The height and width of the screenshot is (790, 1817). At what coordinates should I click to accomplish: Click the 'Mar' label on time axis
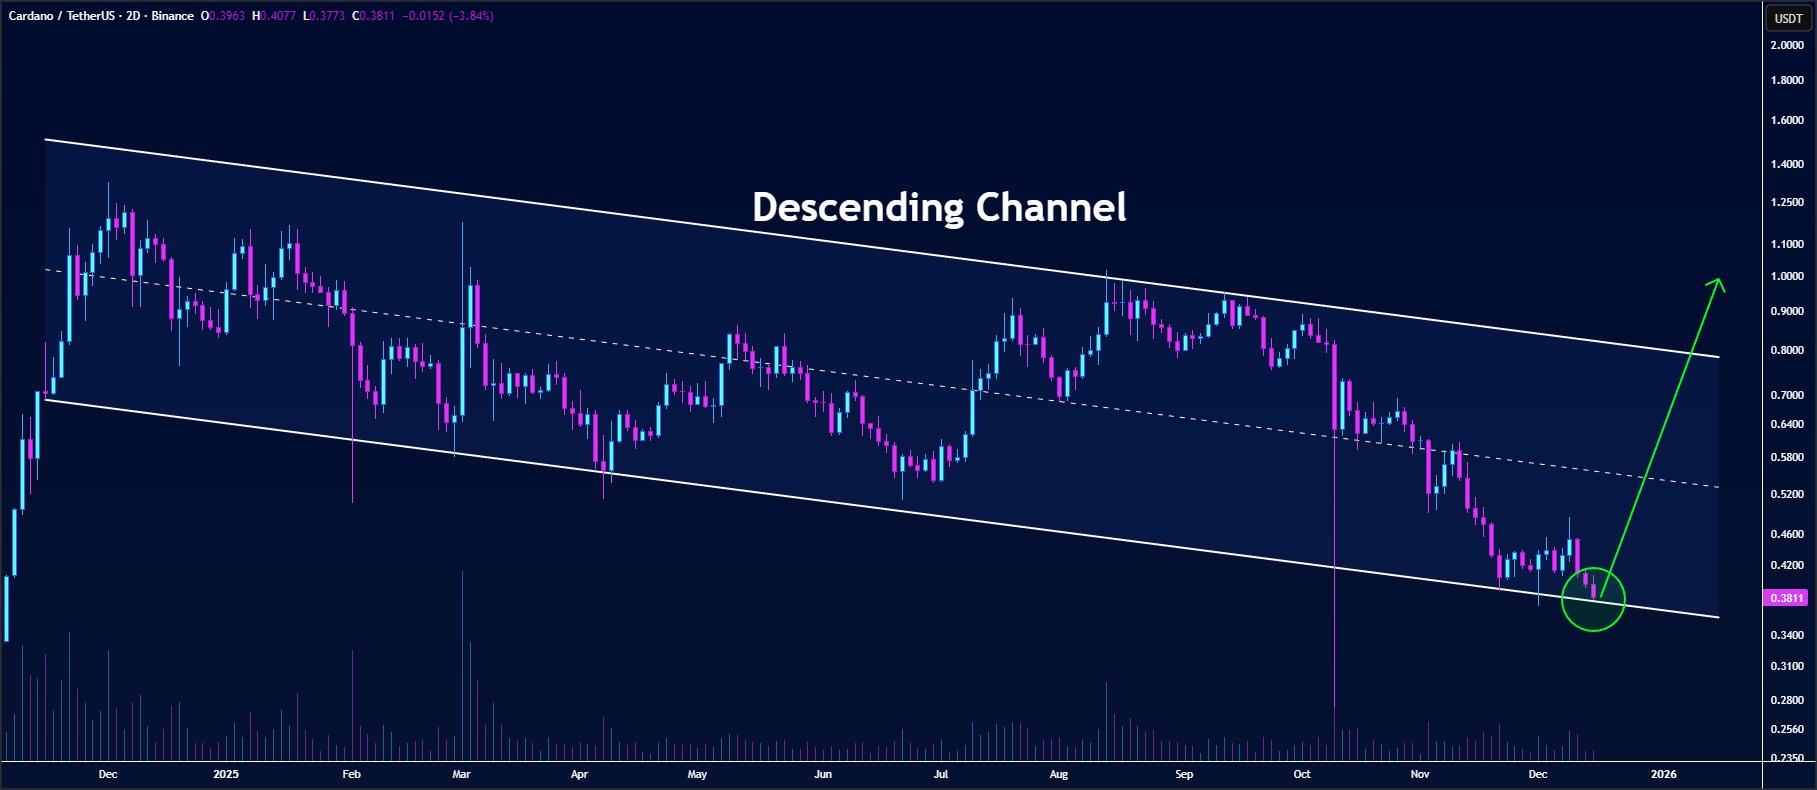[461, 774]
